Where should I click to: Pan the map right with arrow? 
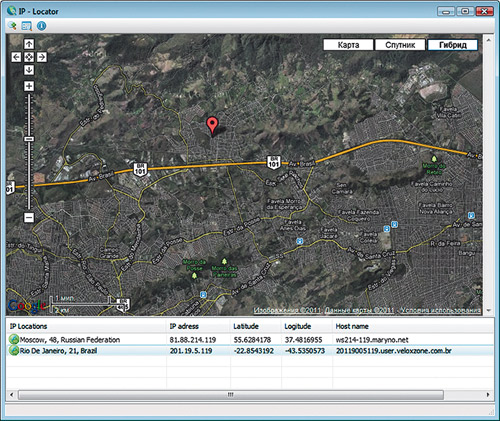pos(42,57)
